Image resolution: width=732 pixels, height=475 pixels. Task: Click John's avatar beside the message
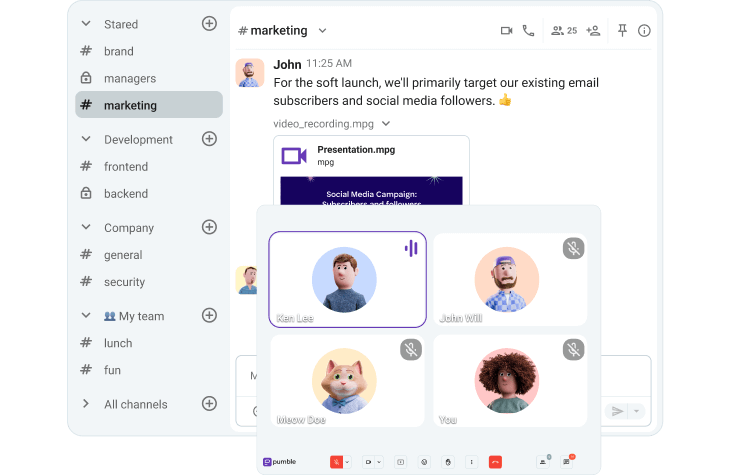click(250, 73)
